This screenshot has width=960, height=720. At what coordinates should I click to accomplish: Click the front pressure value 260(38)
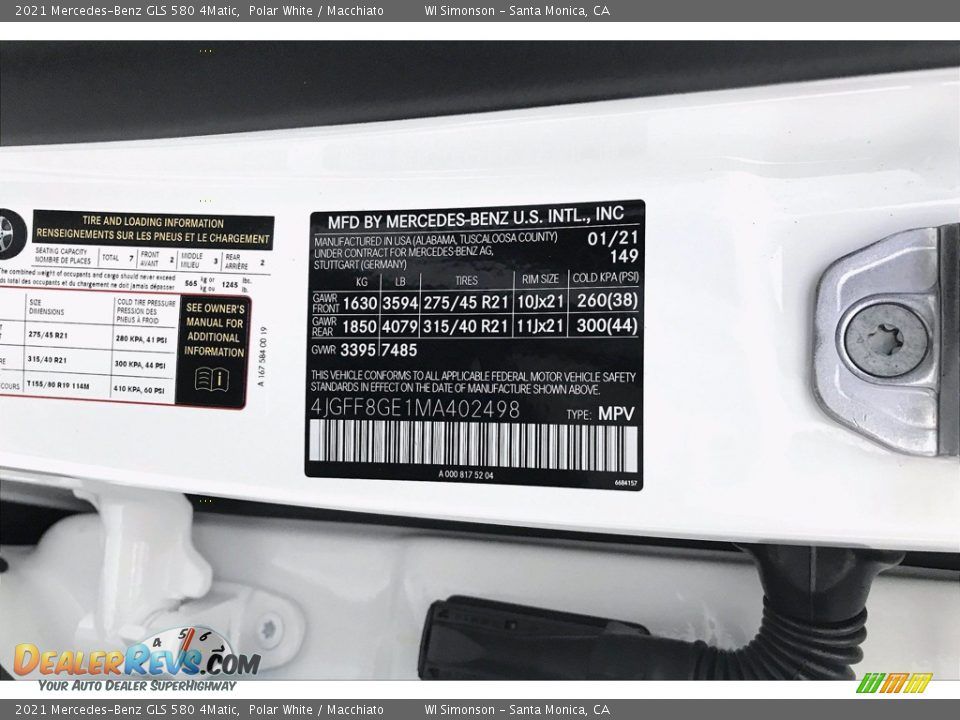click(x=607, y=300)
